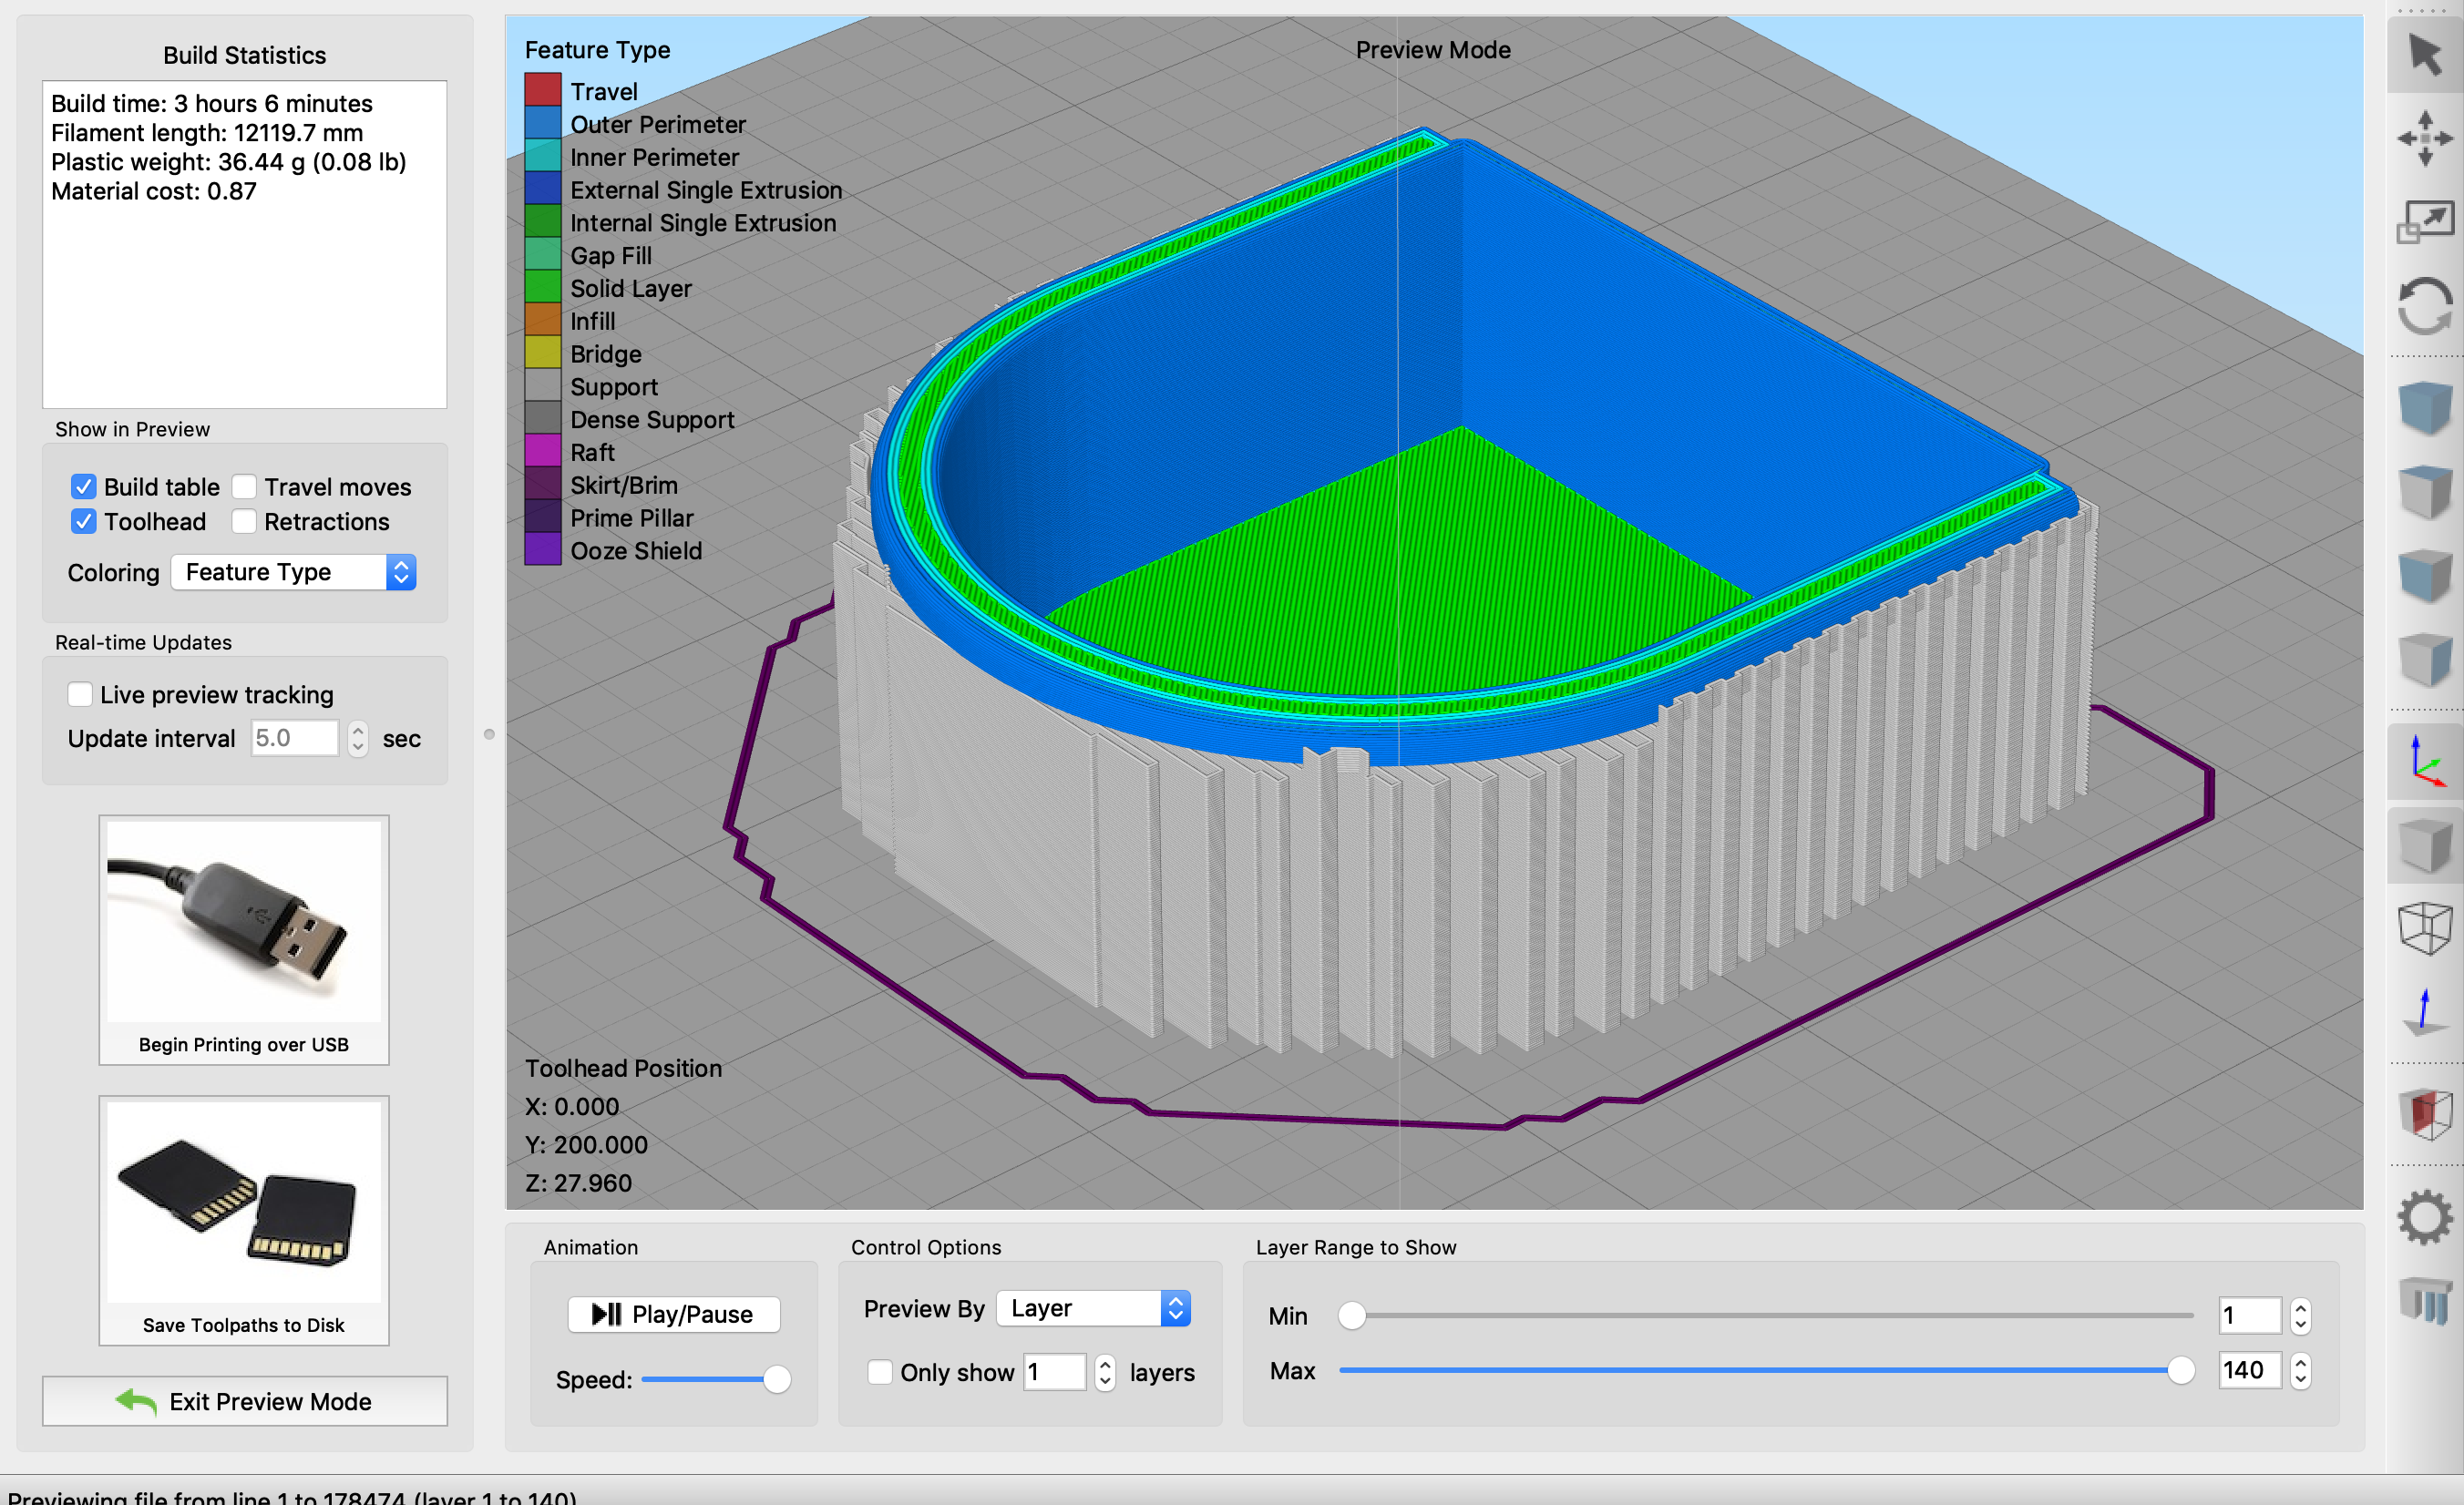Click the 'External Single Extrusion' legend label

(706, 190)
